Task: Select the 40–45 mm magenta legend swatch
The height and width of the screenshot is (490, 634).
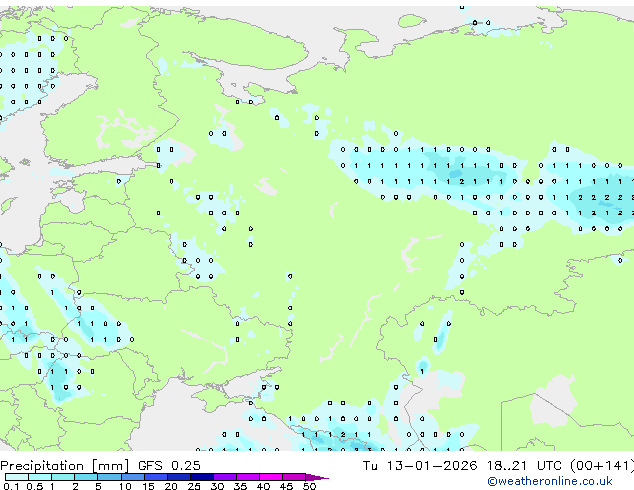Action: pyautogui.click(x=271, y=477)
